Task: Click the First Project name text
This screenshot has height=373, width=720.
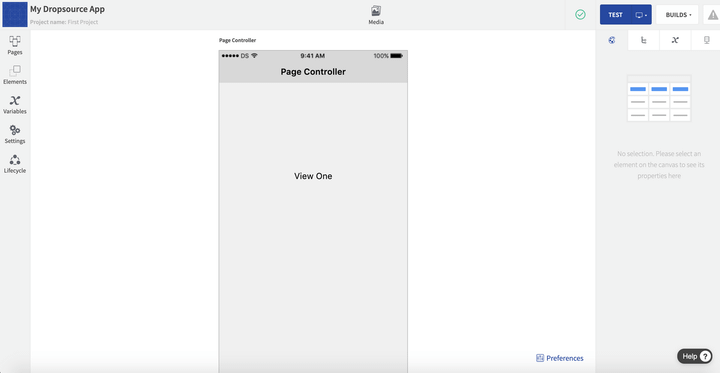Action: [83, 22]
